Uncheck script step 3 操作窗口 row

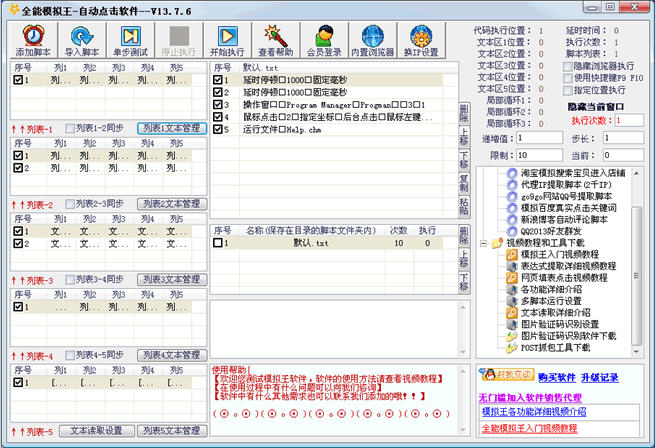(x=218, y=104)
